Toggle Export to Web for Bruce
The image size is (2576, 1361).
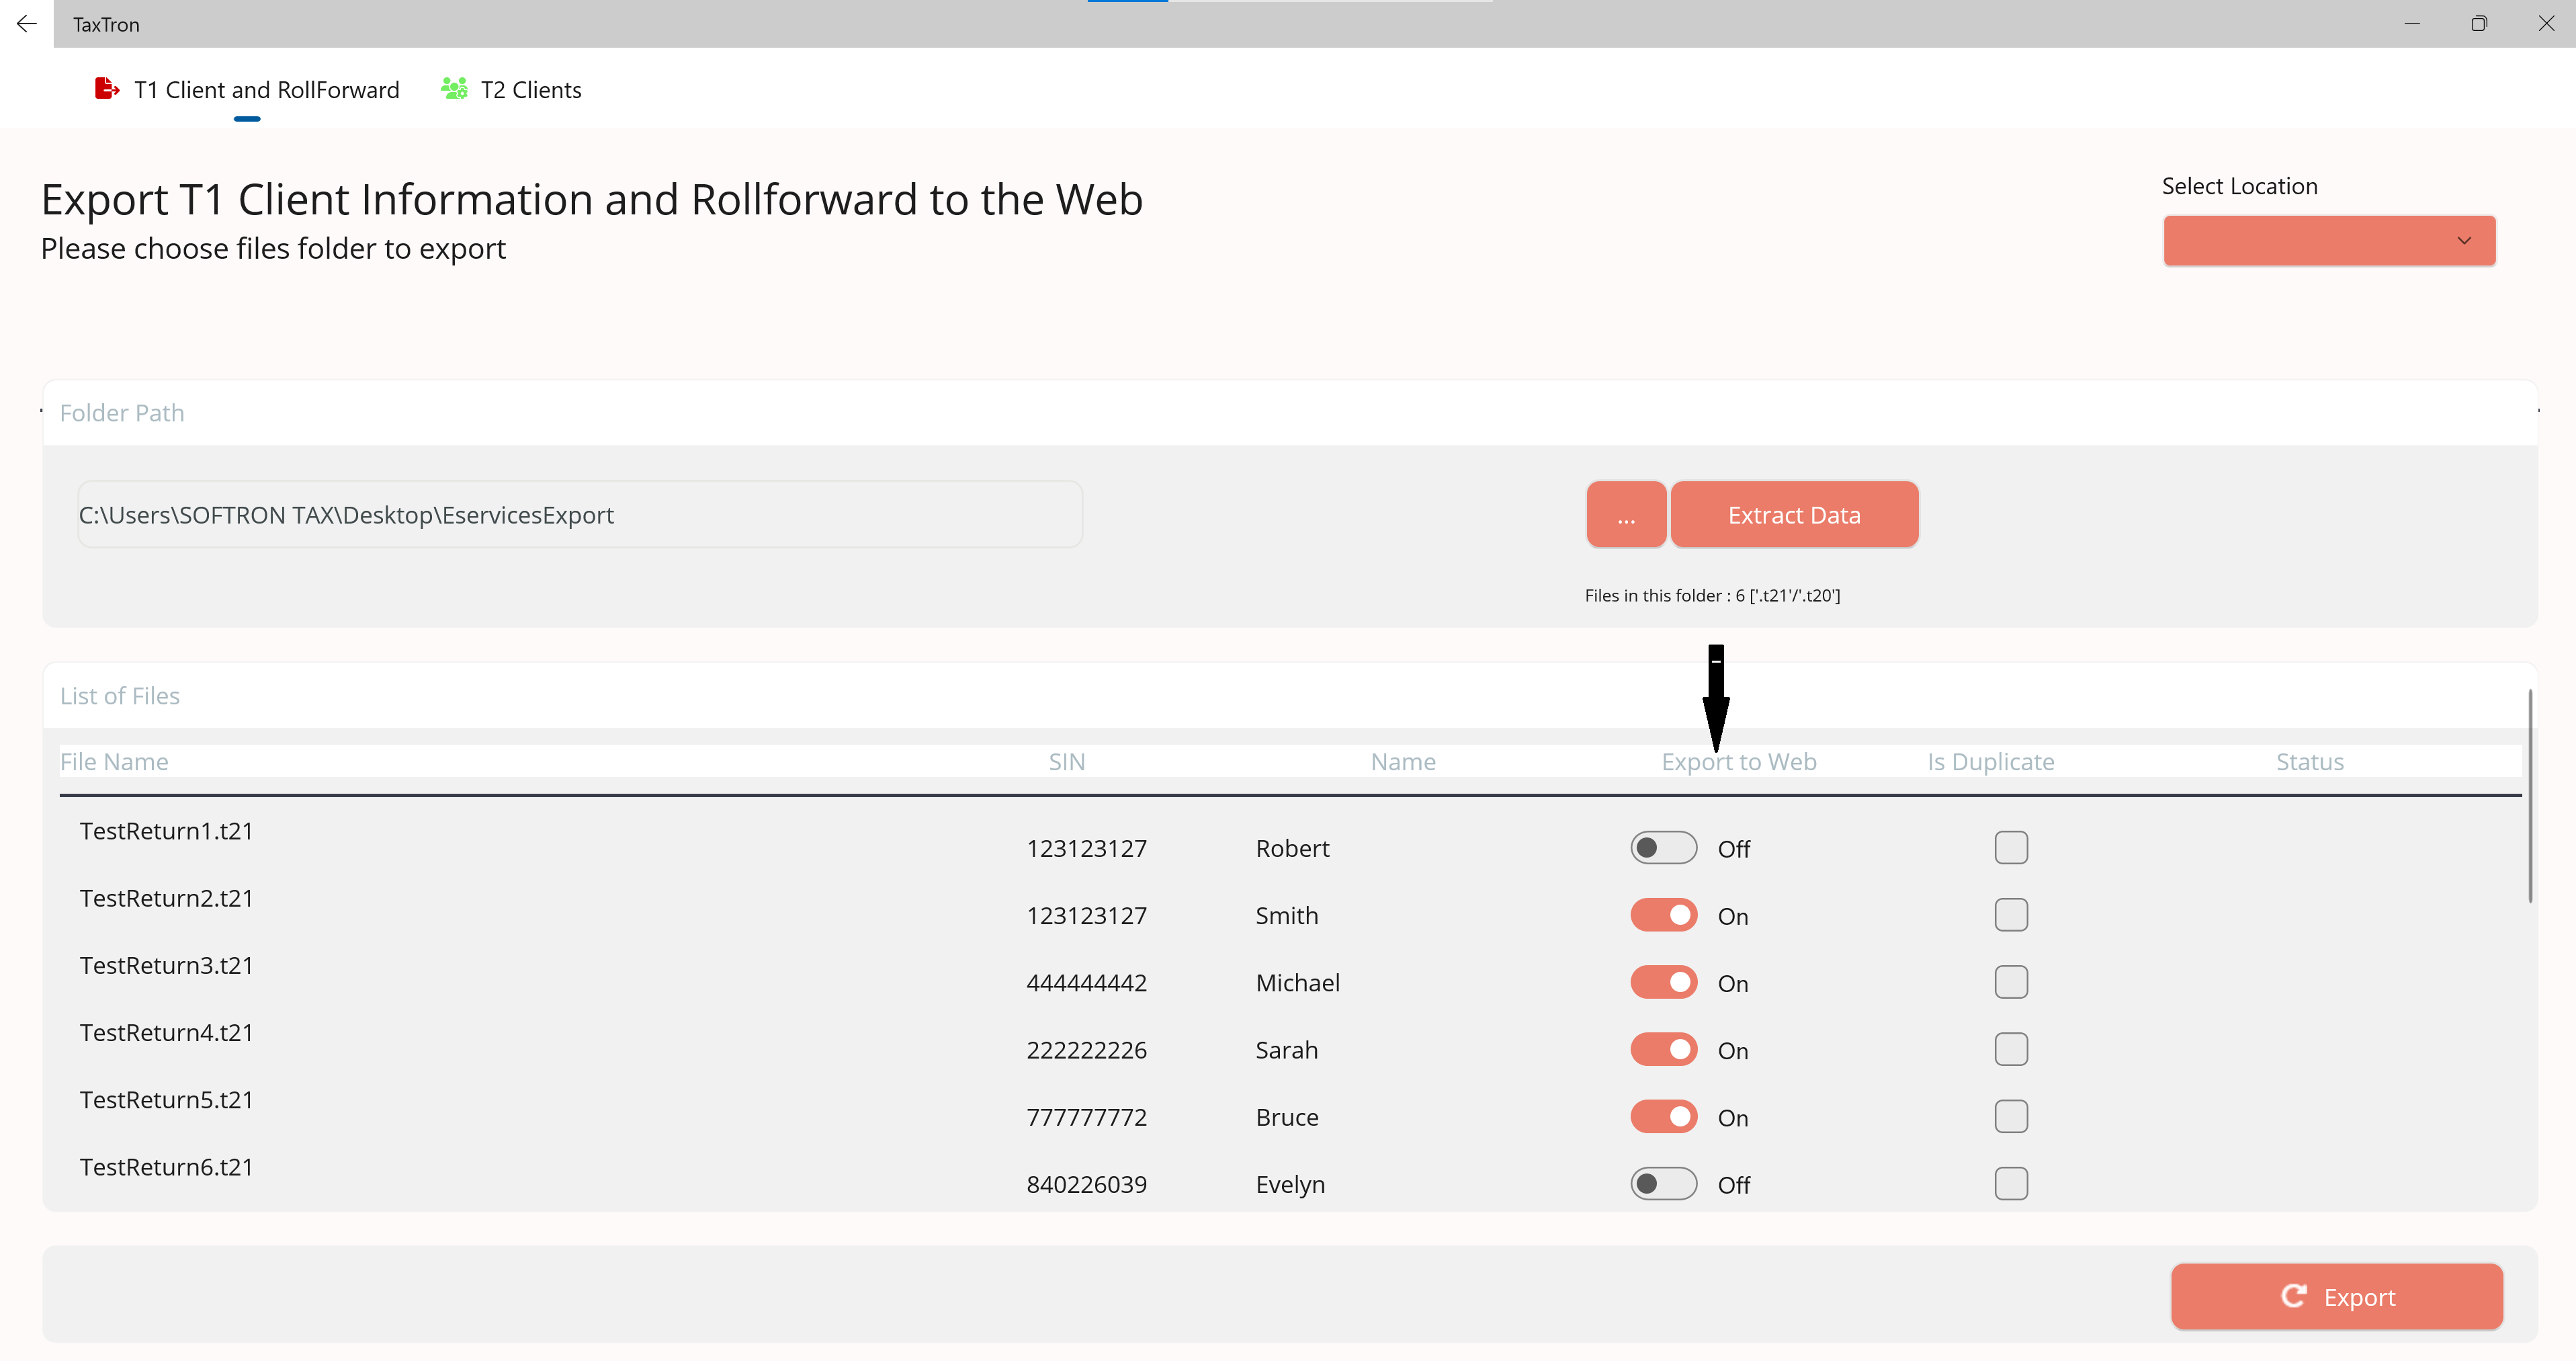point(1663,1116)
